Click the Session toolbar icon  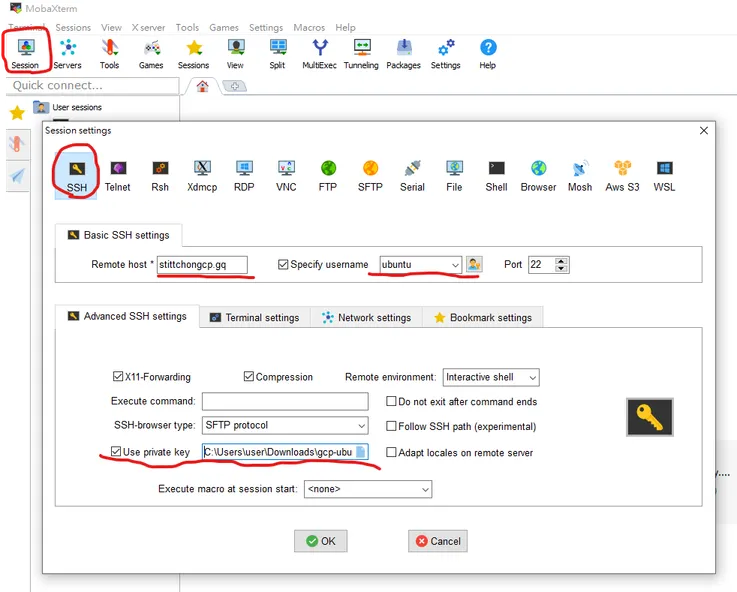[26, 54]
